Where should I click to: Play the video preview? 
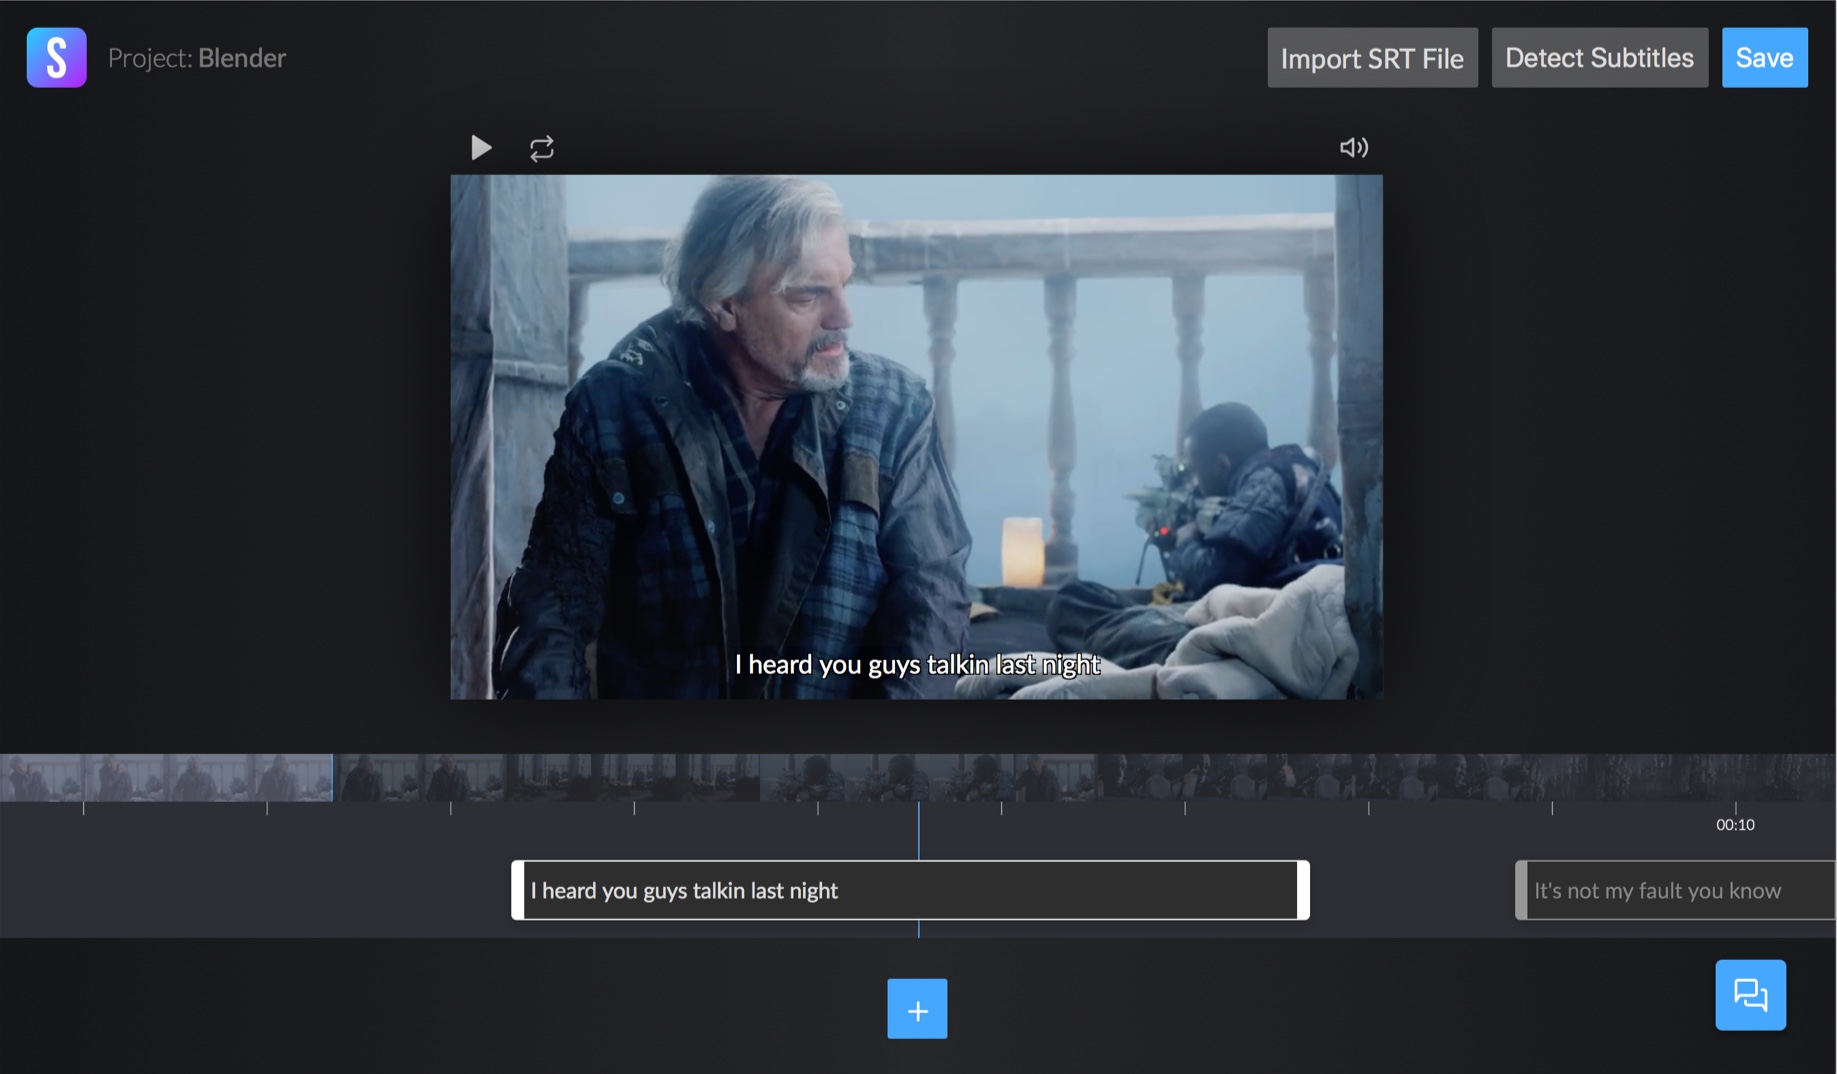pos(481,148)
